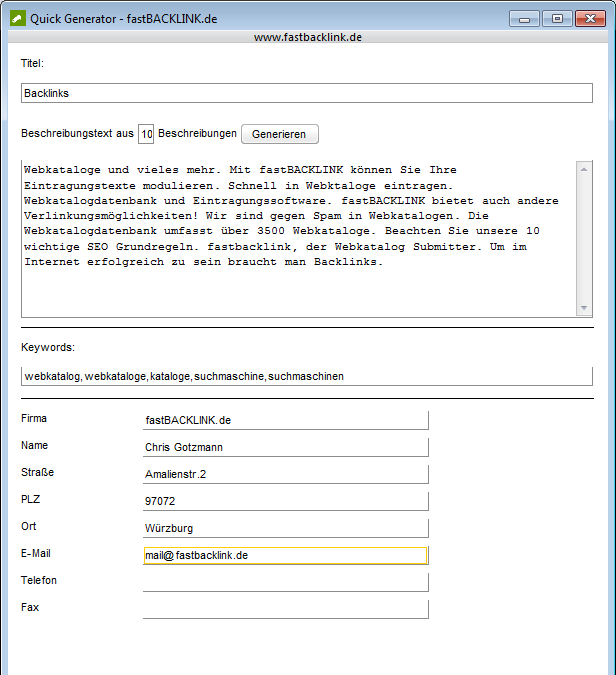Click the "Straße" label
The height and width of the screenshot is (675, 616).
[x=37, y=472]
